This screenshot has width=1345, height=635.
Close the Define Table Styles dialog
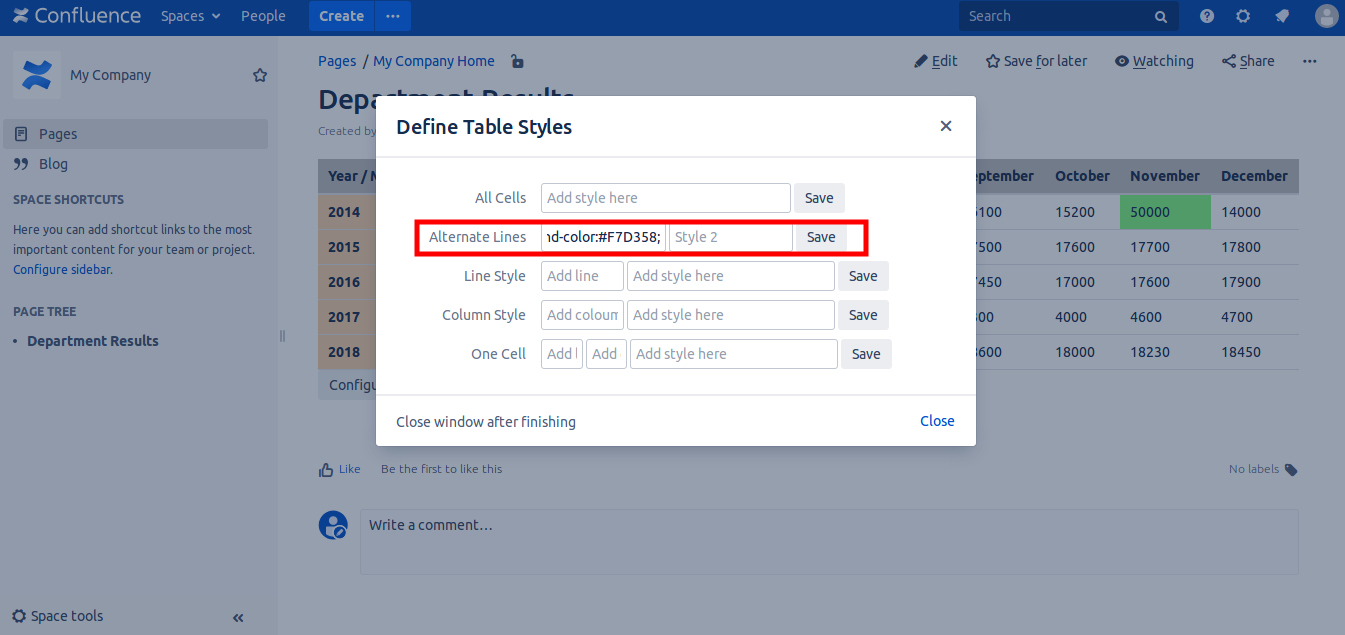coord(946,126)
